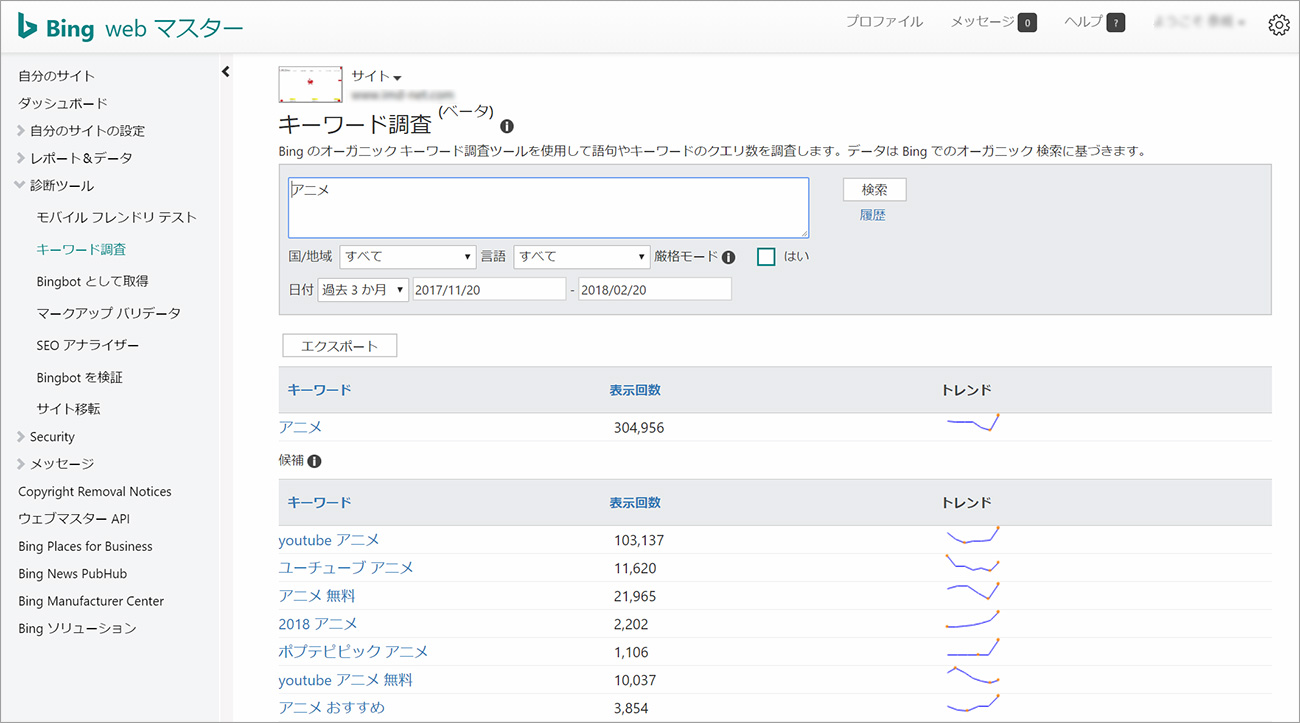Sort the 候補 table by キーワード

point(319,502)
